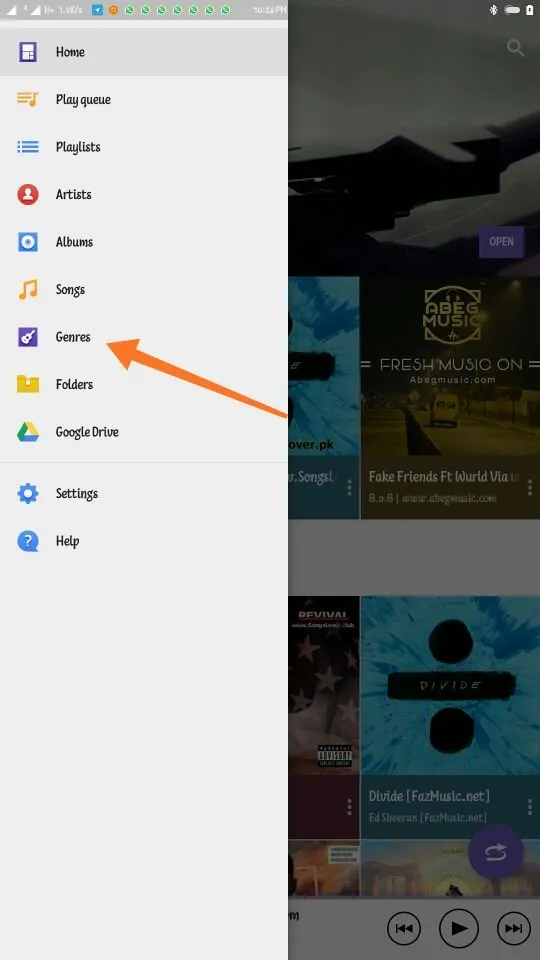Tap the Telegram notification icon in status bar
The image size is (540, 960).
coord(97,10)
